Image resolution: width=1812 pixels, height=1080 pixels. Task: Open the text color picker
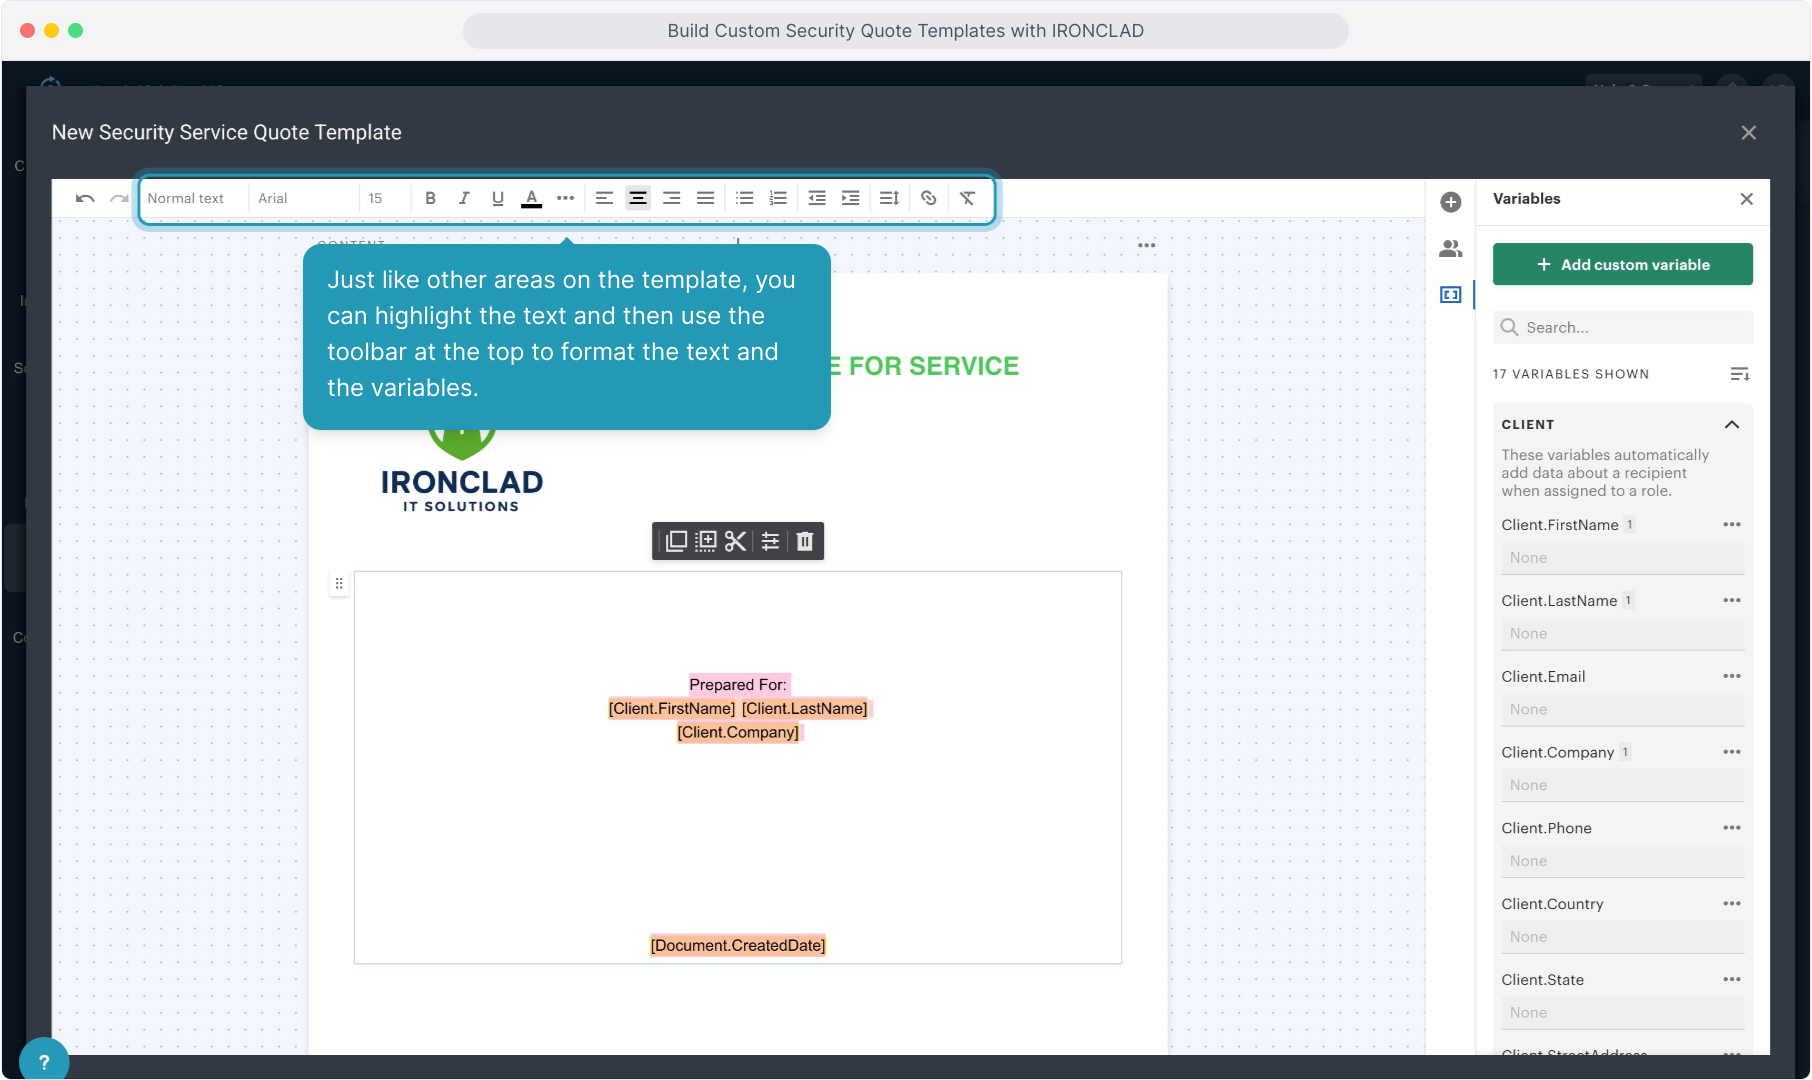tap(532, 198)
